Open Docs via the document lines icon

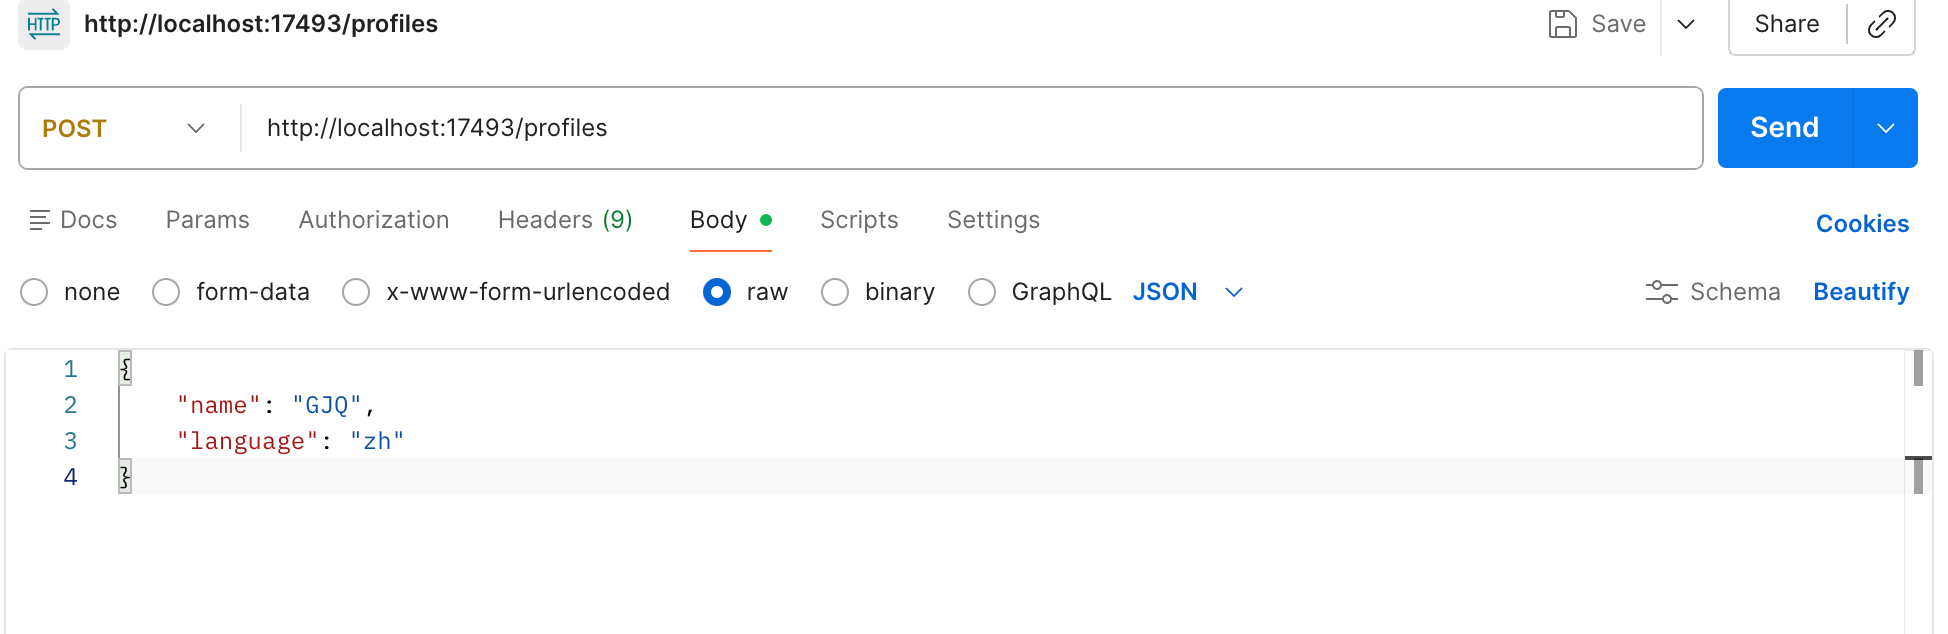coord(40,220)
